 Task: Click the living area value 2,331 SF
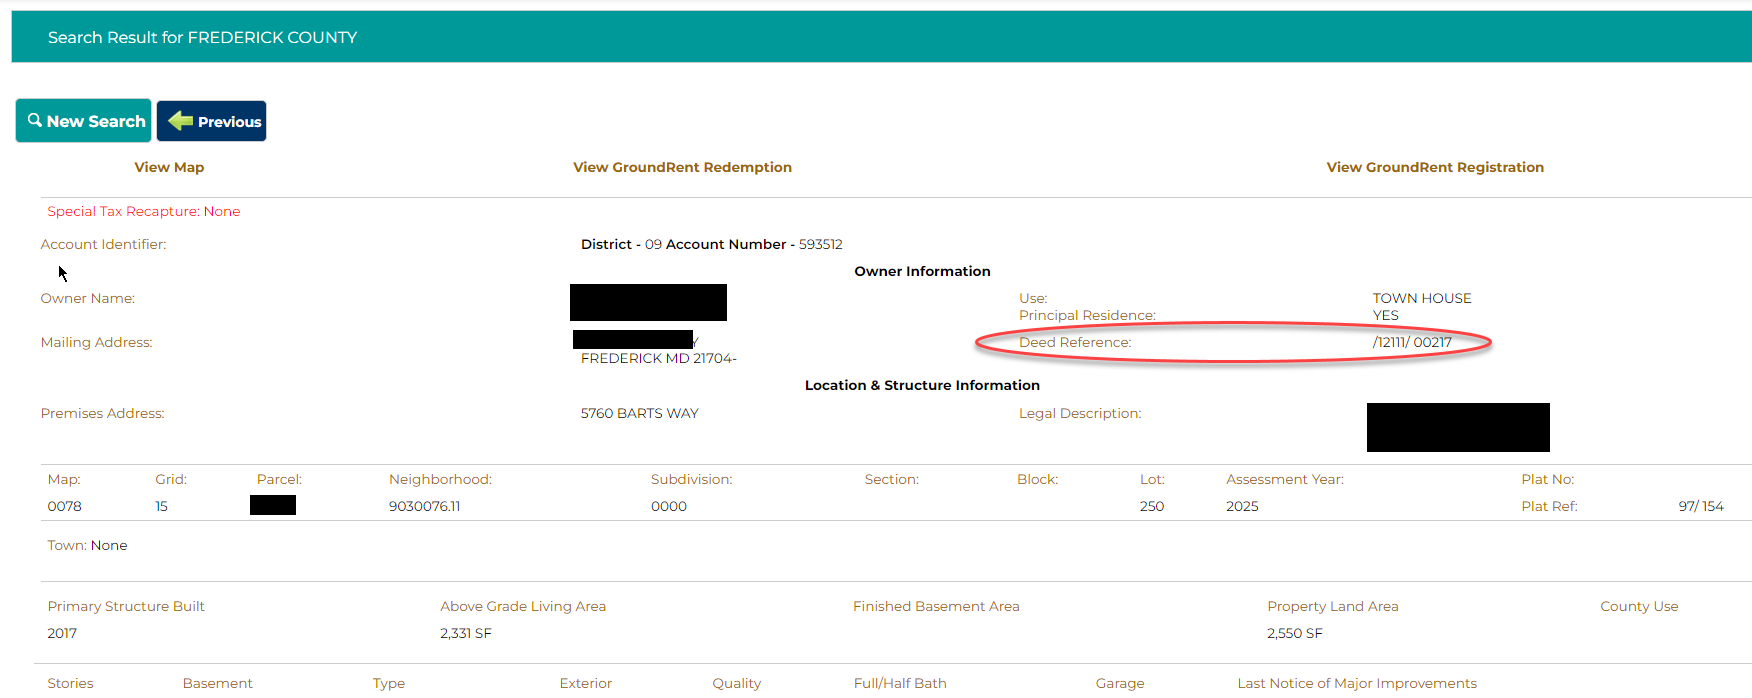[466, 633]
